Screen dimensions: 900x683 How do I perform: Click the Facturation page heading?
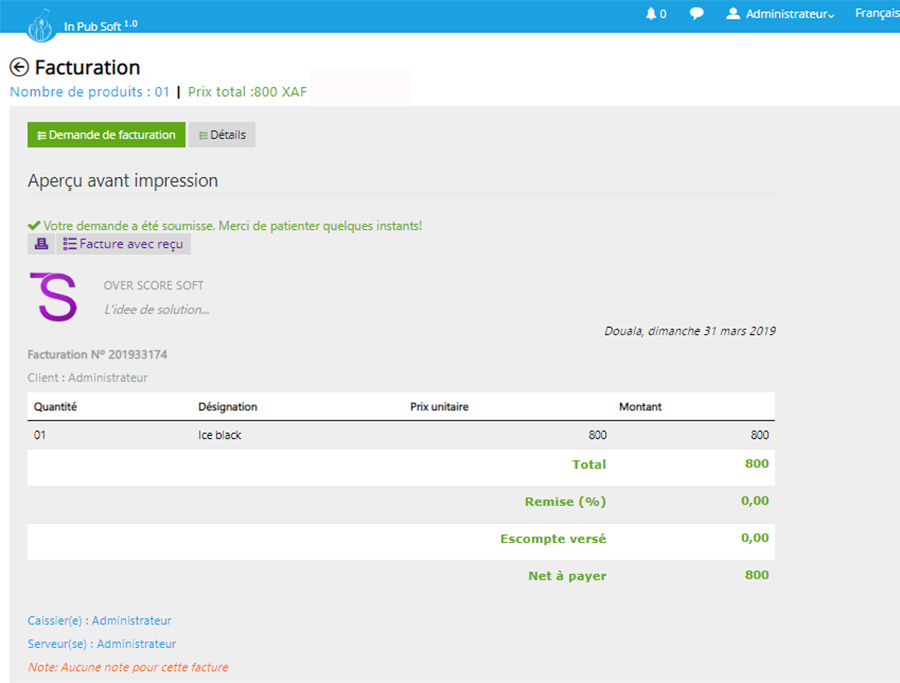(87, 67)
